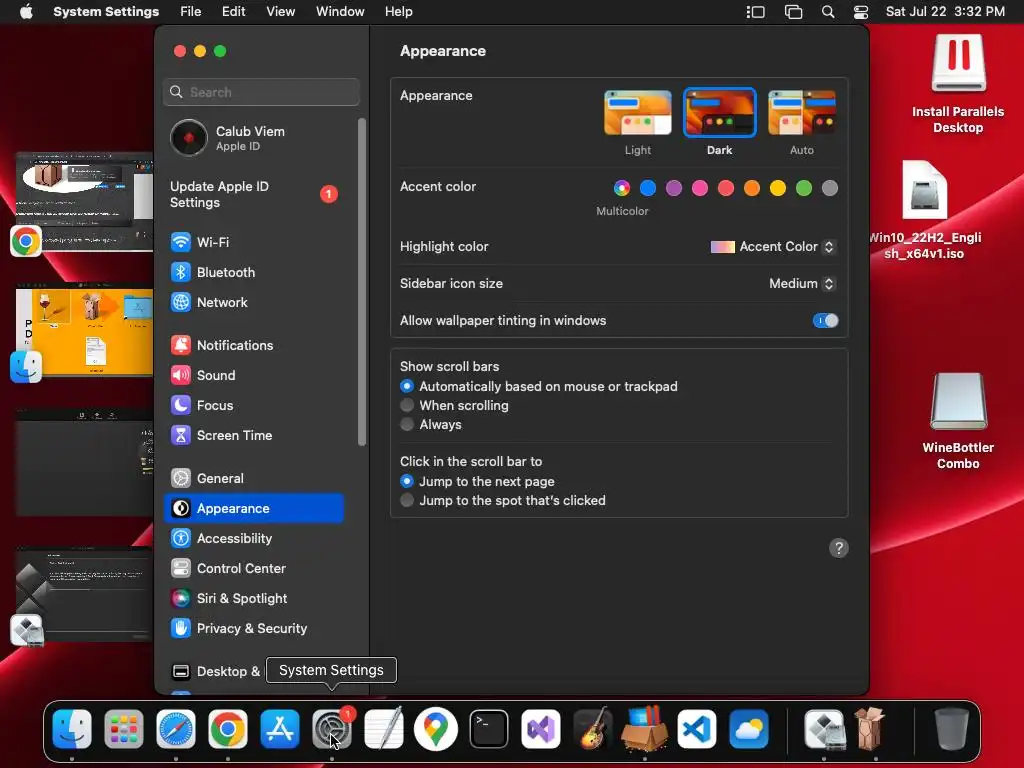Select red accent color
Screen dimensions: 1024x768
click(x=726, y=189)
